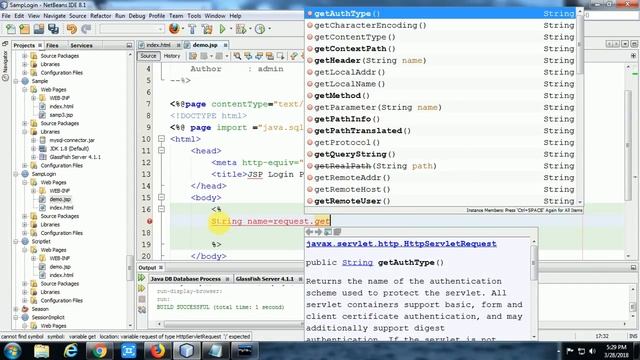
Task: Select getQueryString() completion item
Action: [x=441, y=154]
